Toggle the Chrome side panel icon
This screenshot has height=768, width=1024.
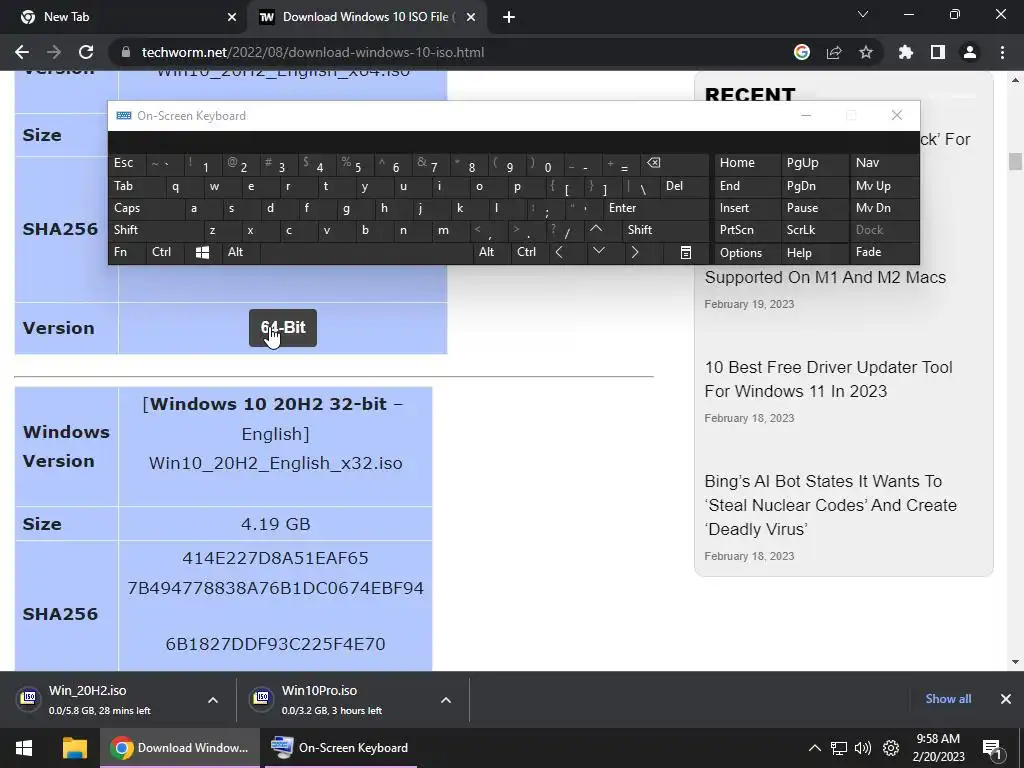(x=938, y=52)
